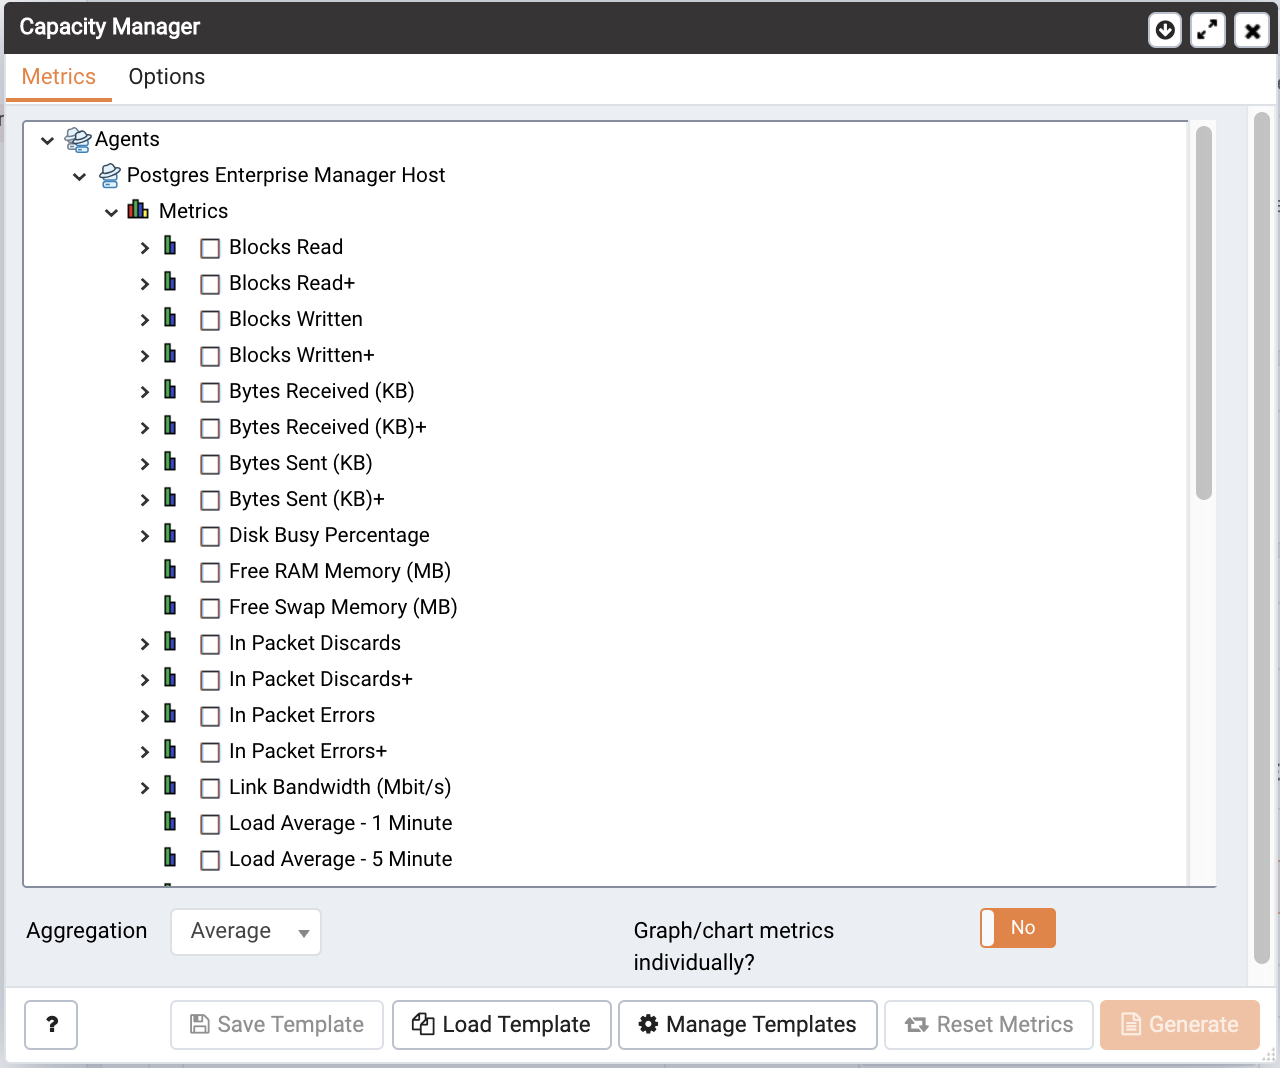Open help with the question mark button
The image size is (1280, 1068).
(51, 1025)
